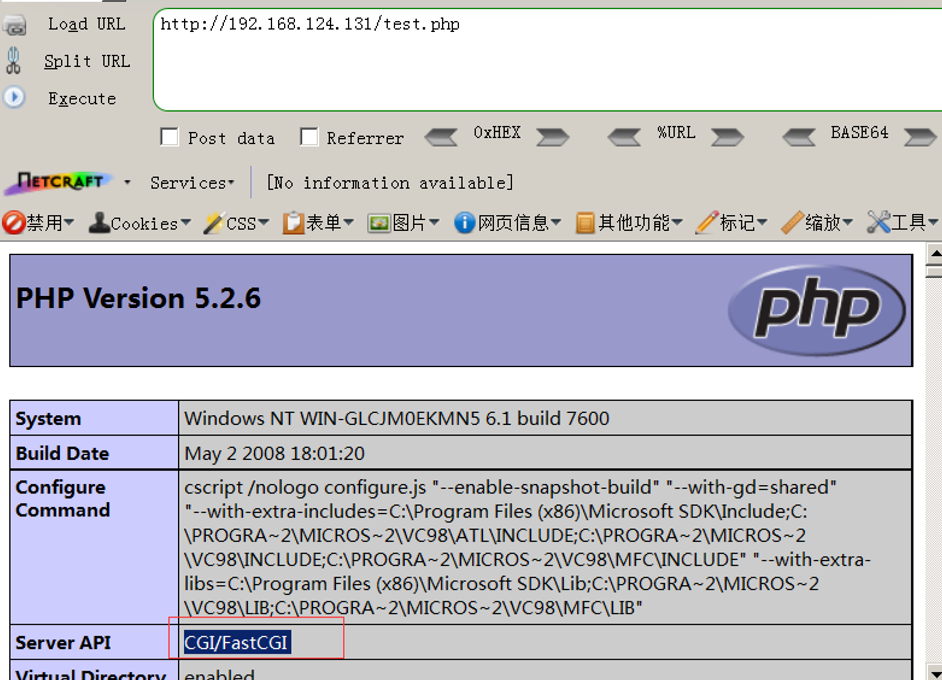
Task: Click the No information available text
Action: (x=390, y=183)
